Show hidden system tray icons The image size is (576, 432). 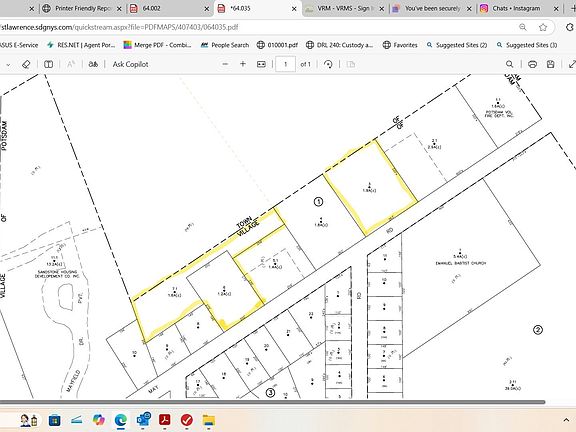(566, 420)
